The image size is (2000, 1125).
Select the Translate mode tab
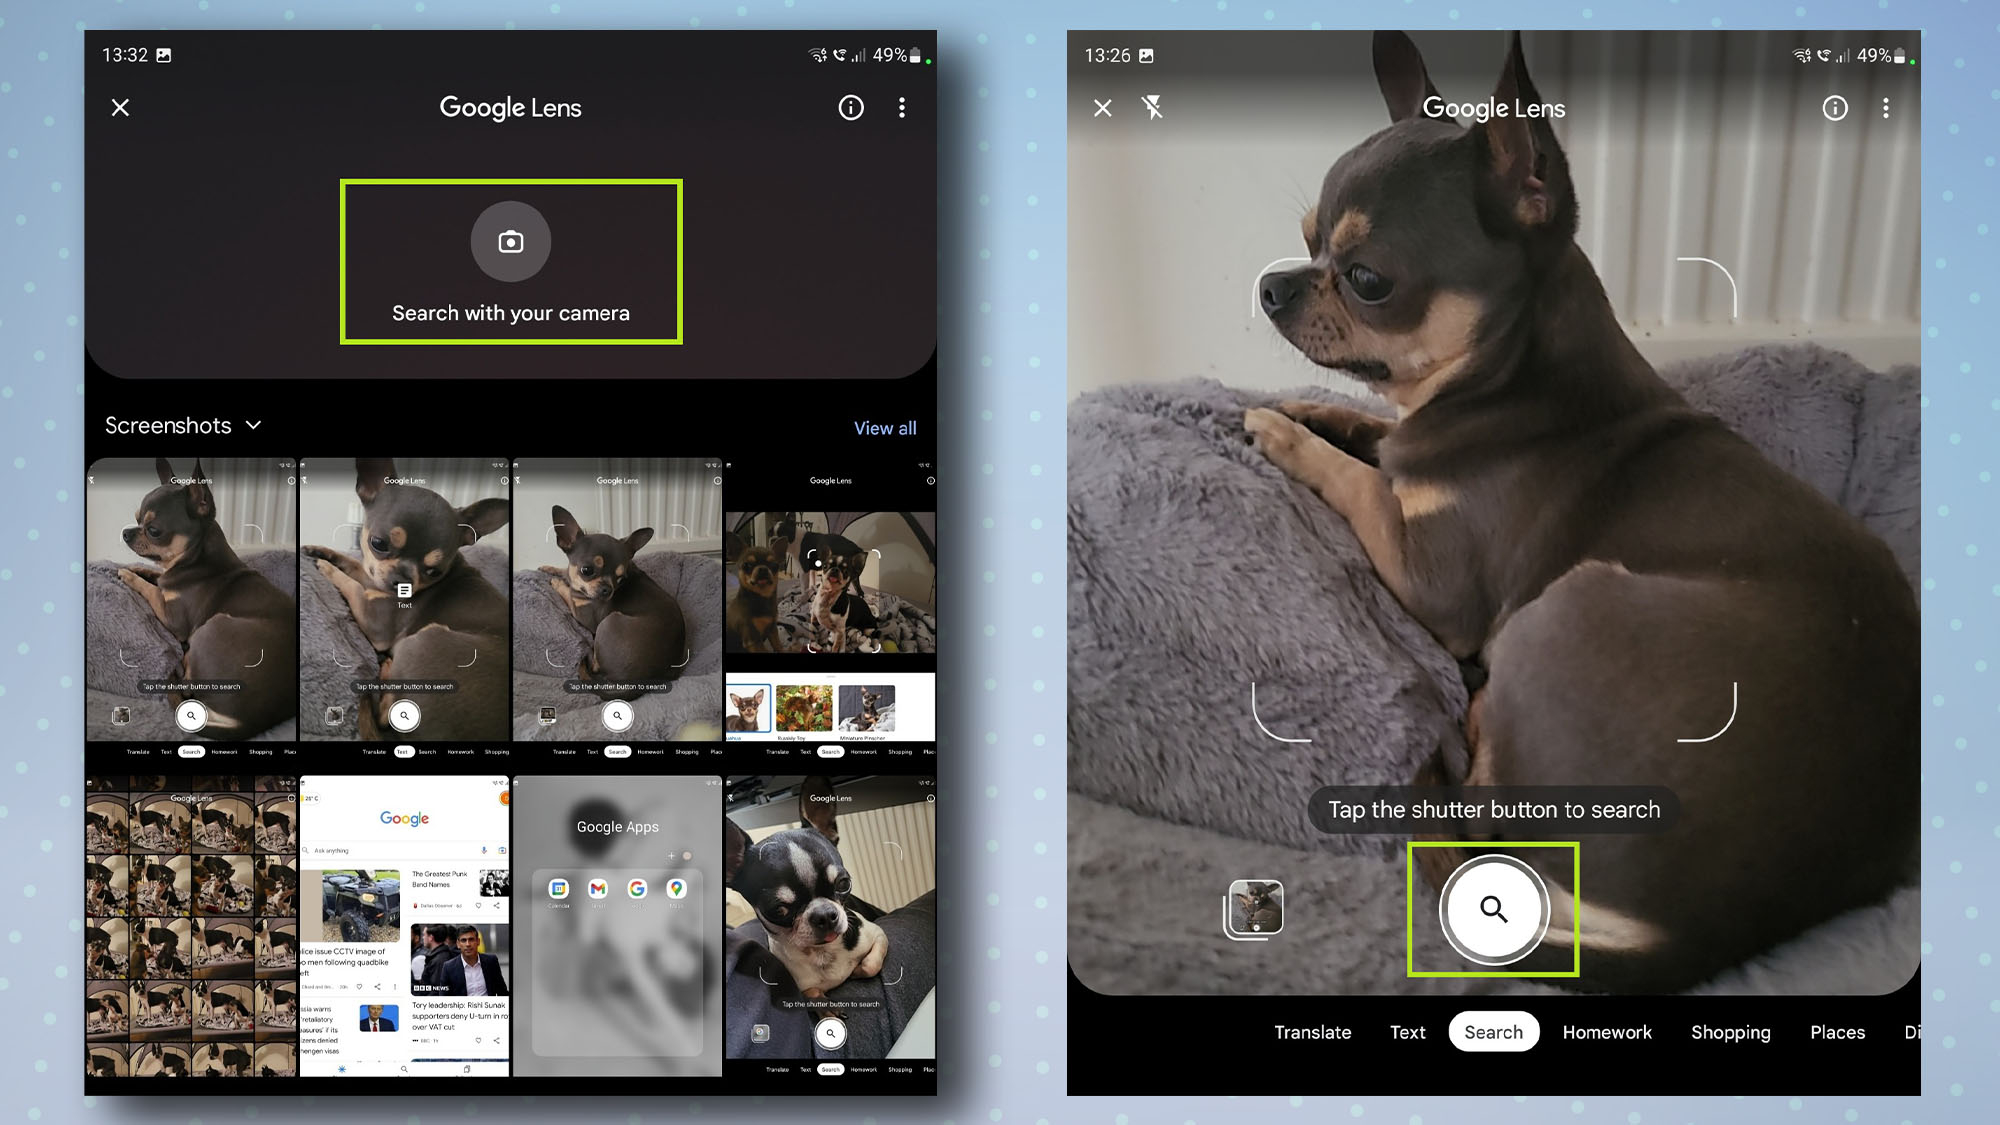[x=1313, y=1032]
